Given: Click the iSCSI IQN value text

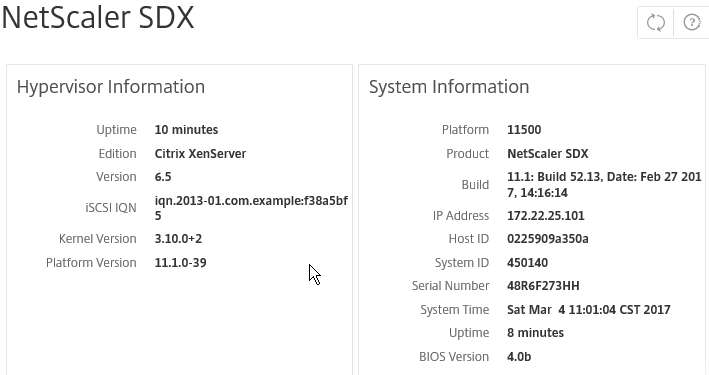Looking at the screenshot, I should click(x=251, y=208).
